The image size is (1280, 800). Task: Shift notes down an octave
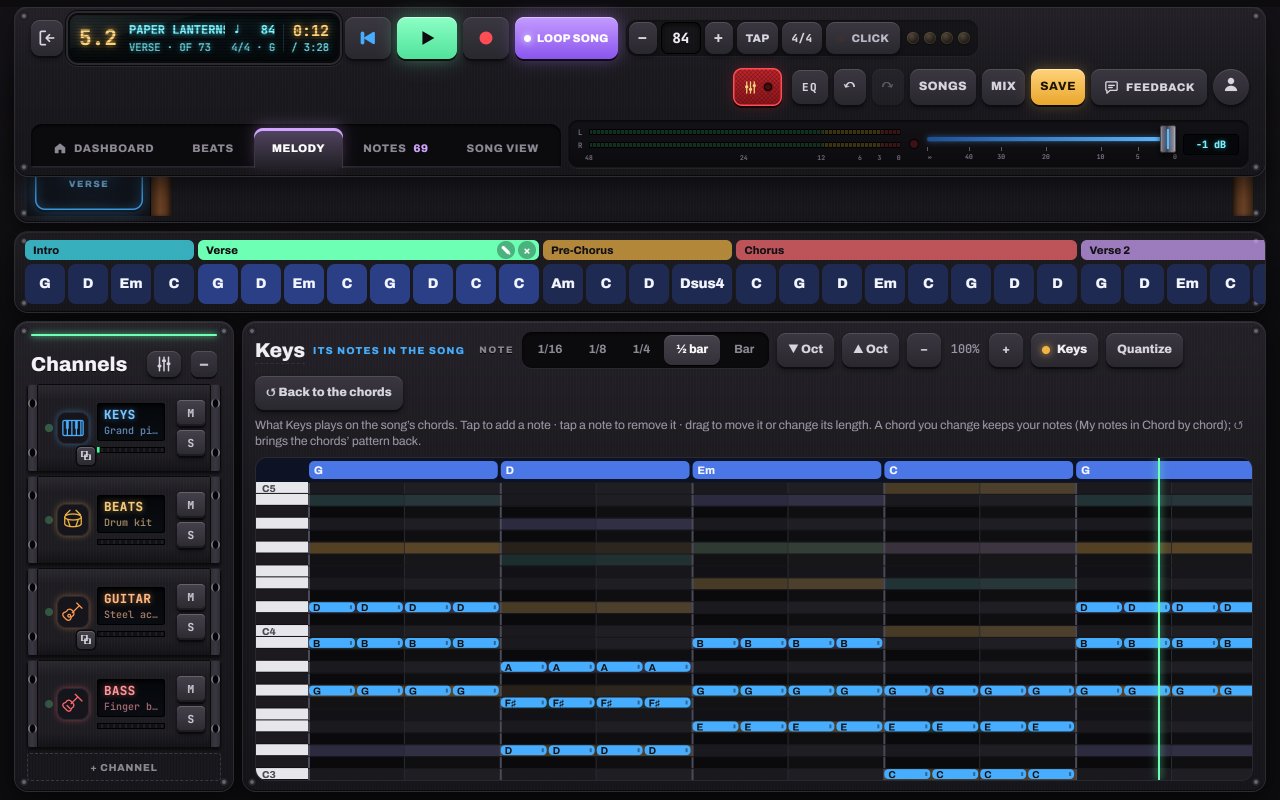click(805, 350)
